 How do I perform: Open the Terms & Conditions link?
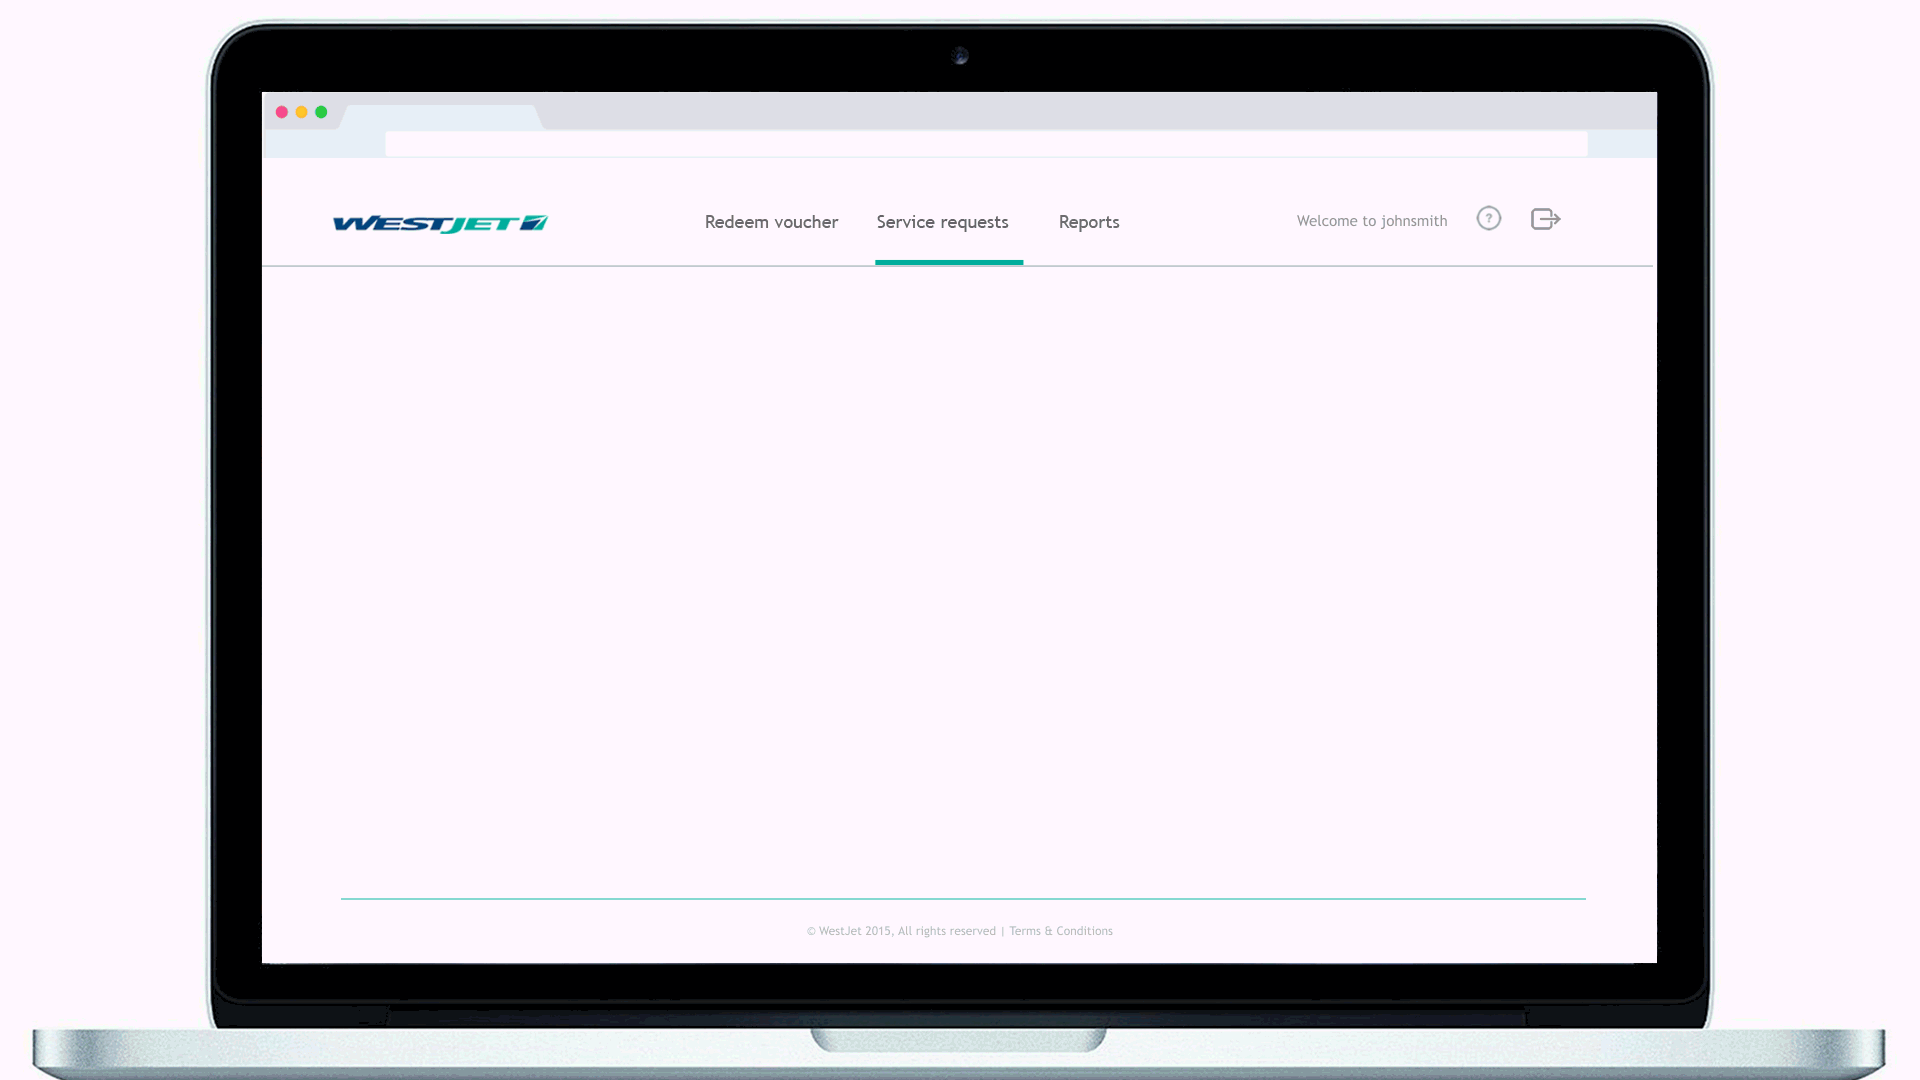tap(1060, 931)
